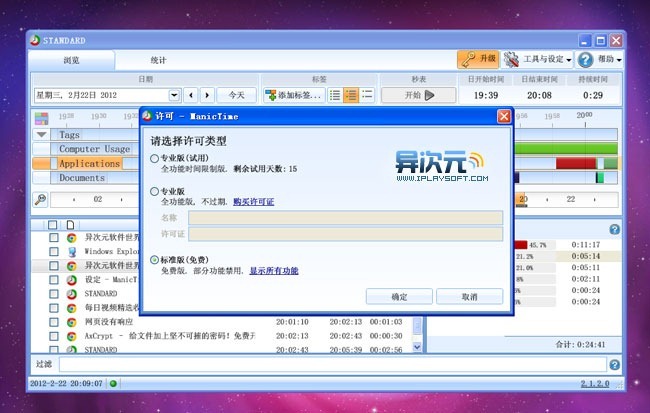Select the AxCrypt list entry

coord(170,336)
